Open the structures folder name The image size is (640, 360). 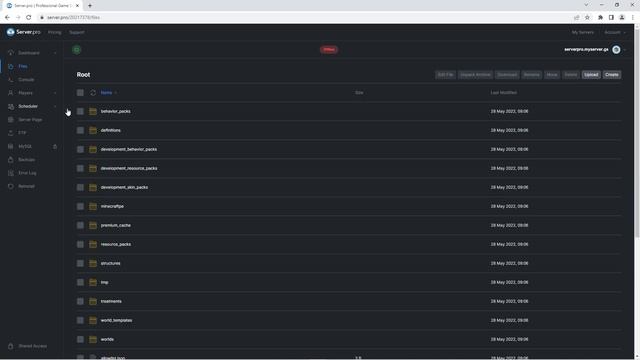point(111,263)
